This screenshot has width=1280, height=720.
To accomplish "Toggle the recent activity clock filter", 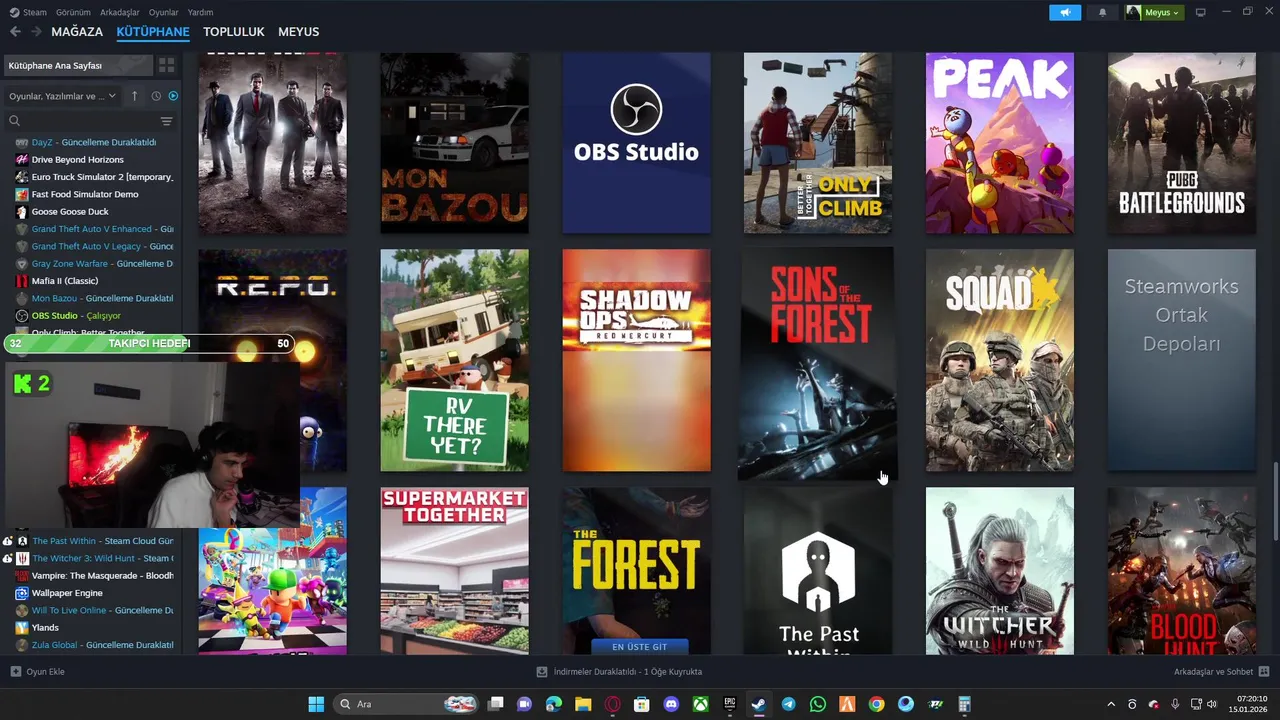I will (156, 96).
